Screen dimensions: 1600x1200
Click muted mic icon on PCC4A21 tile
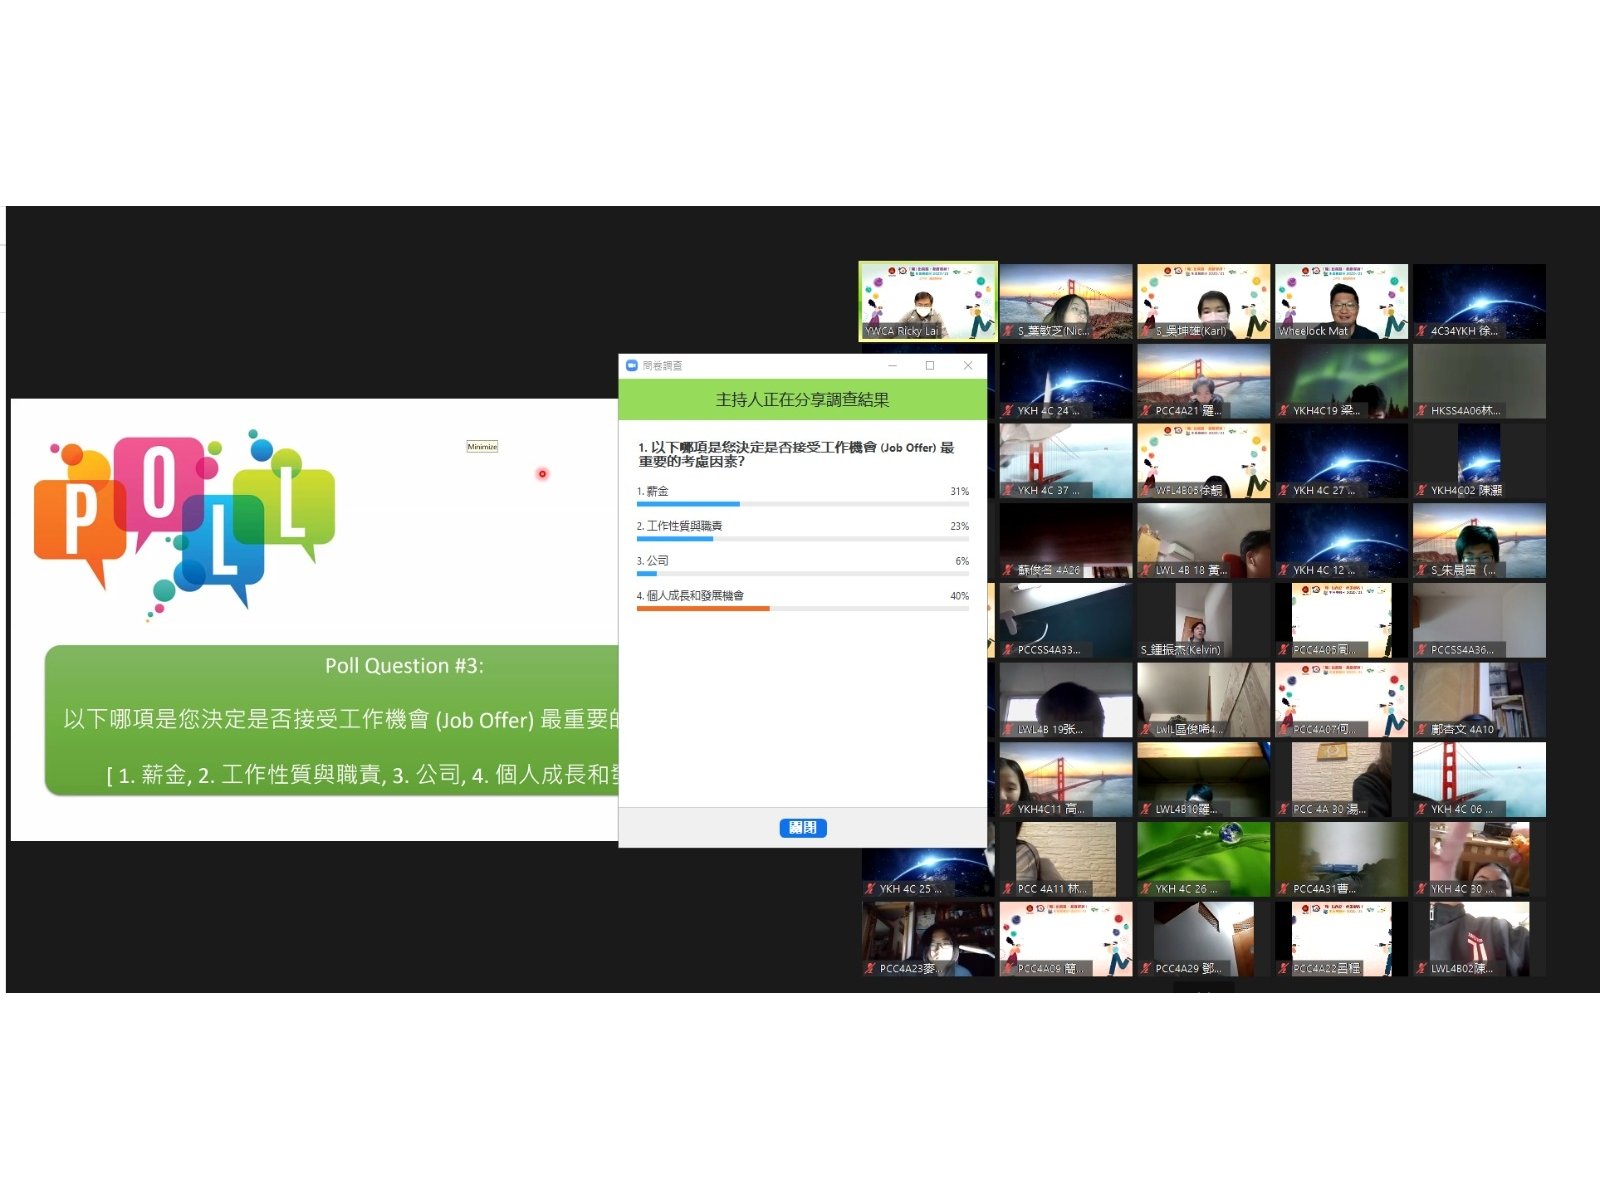[x=1146, y=411]
